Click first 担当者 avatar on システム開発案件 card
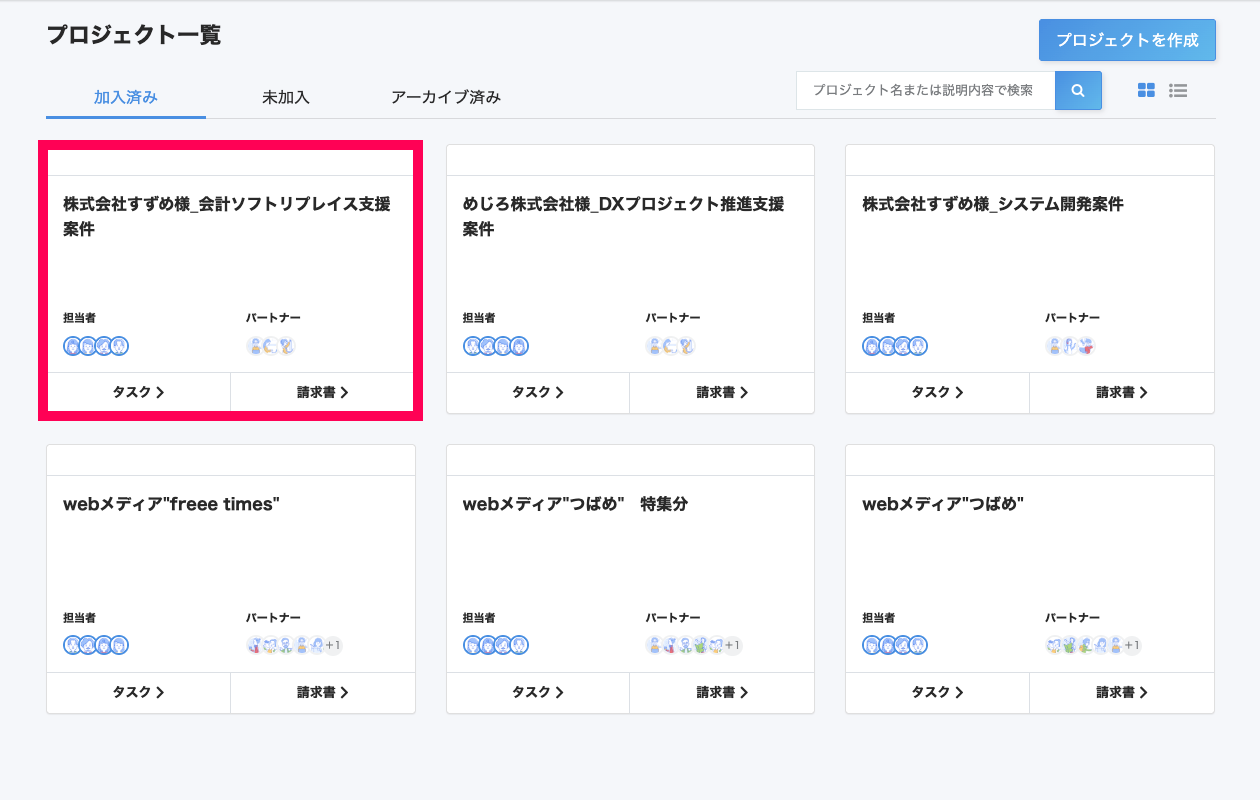This screenshot has width=1260, height=800. [872, 346]
